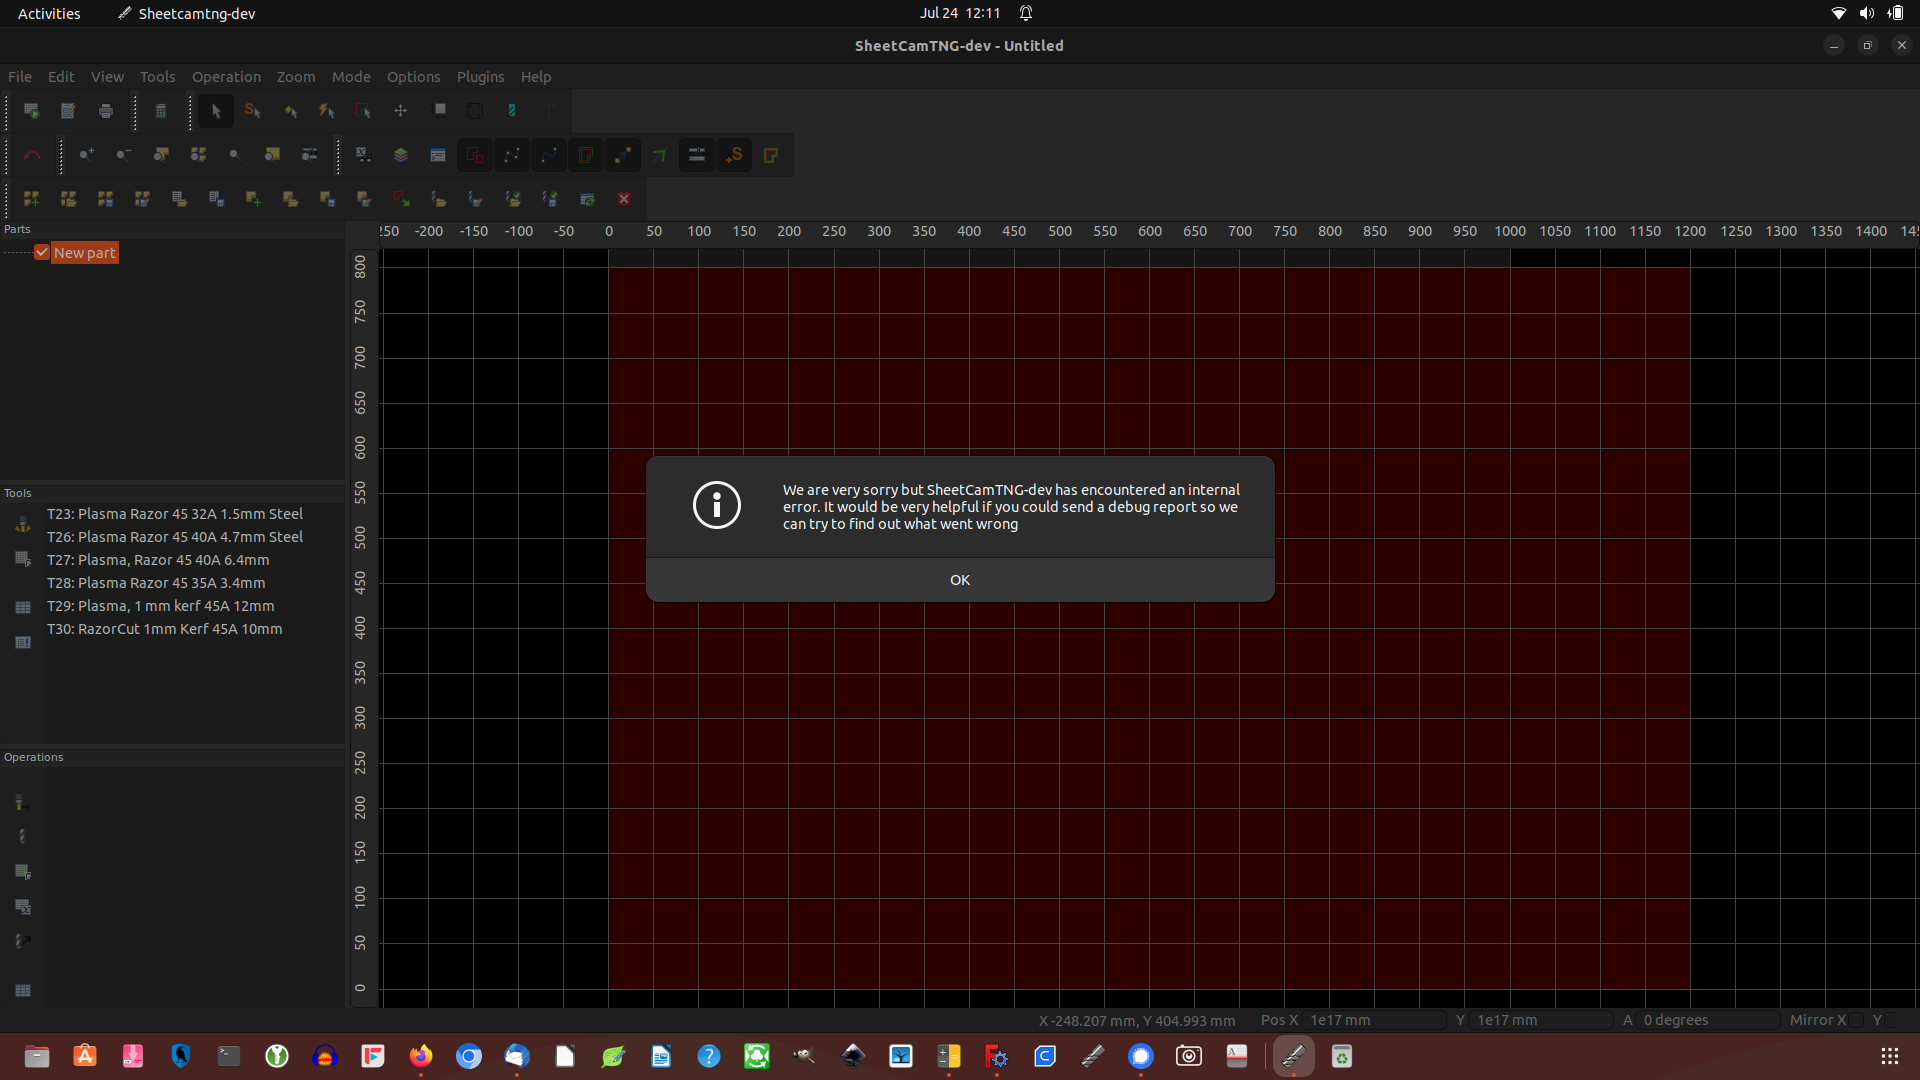Select tool T29: Plasma, 1 mm kerf 45A 12mm
This screenshot has width=1920, height=1080.
(160, 606)
